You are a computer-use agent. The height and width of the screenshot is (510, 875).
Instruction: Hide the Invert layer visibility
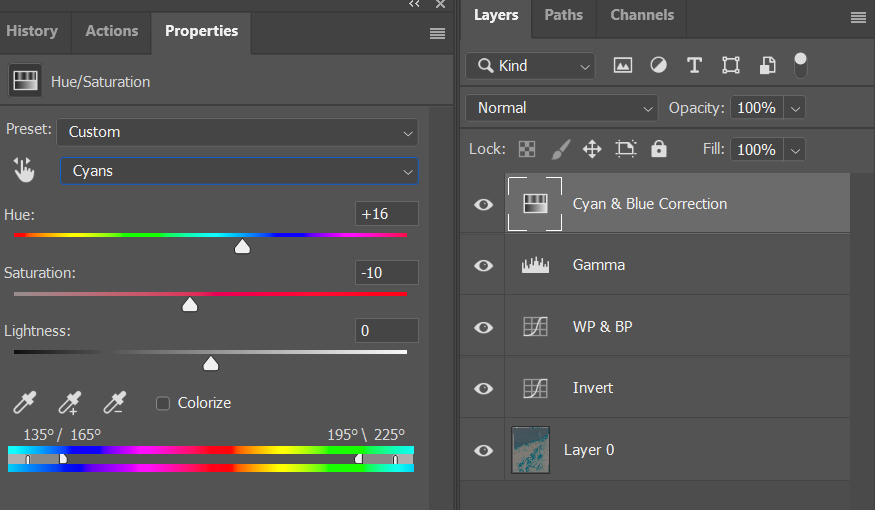point(484,388)
